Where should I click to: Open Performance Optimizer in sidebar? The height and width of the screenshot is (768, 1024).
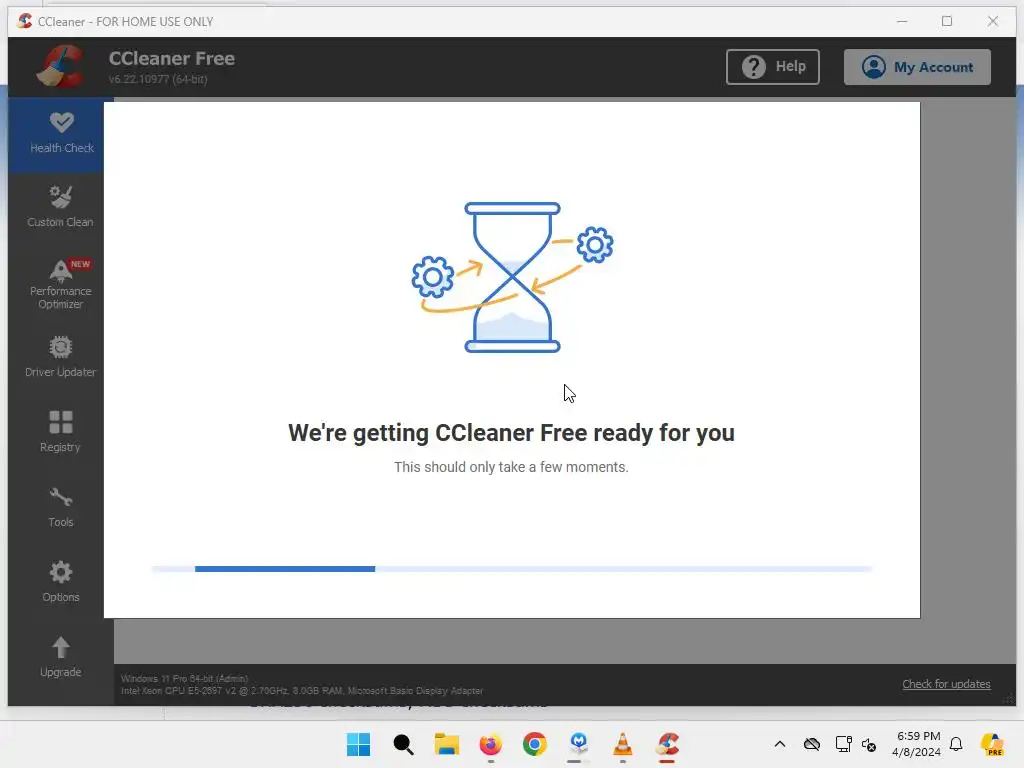click(61, 284)
